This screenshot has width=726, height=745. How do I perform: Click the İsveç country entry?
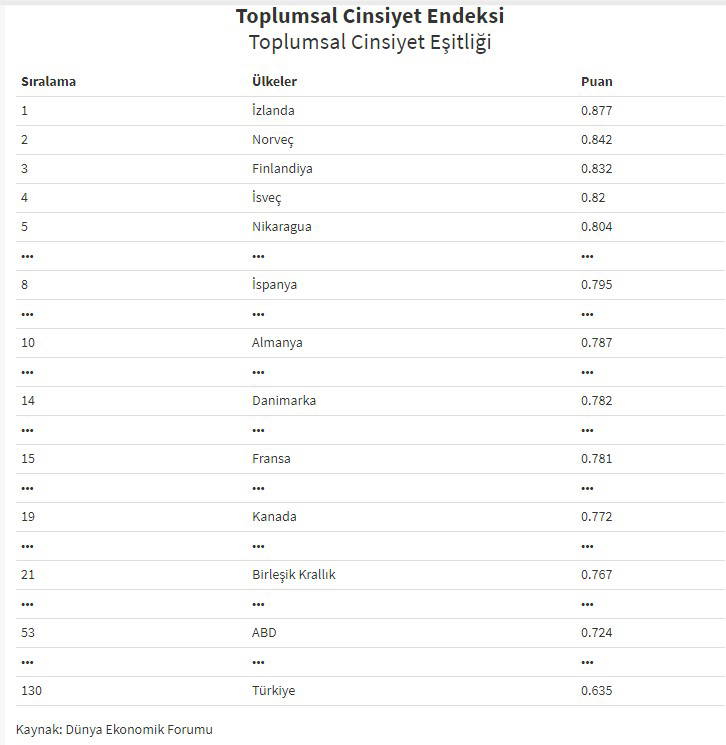point(267,197)
